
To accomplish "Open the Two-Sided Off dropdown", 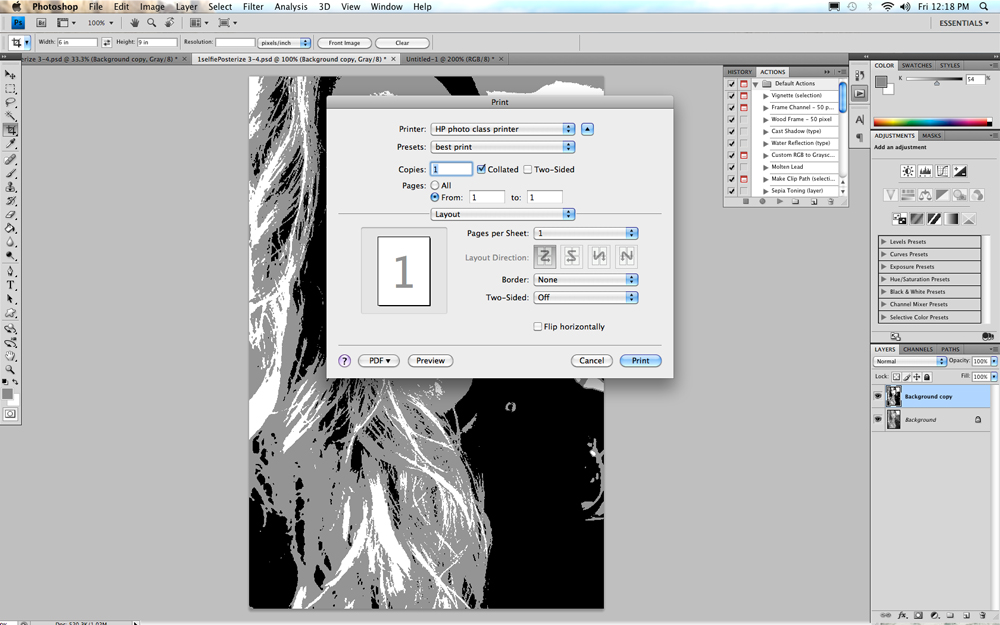I will [585, 297].
